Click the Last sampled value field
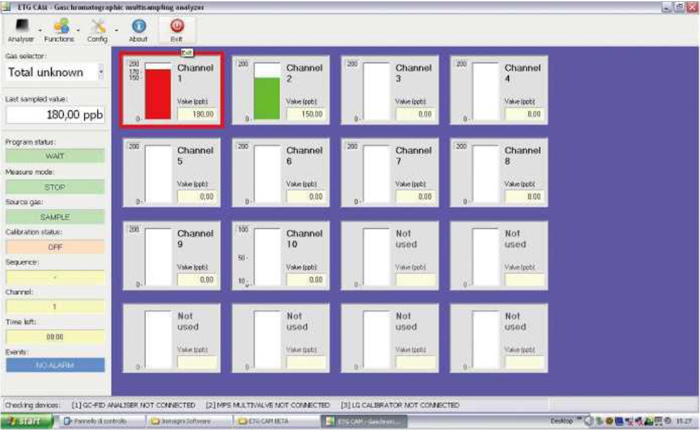Image resolution: width=700 pixels, height=430 pixels. pyautogui.click(x=54, y=115)
